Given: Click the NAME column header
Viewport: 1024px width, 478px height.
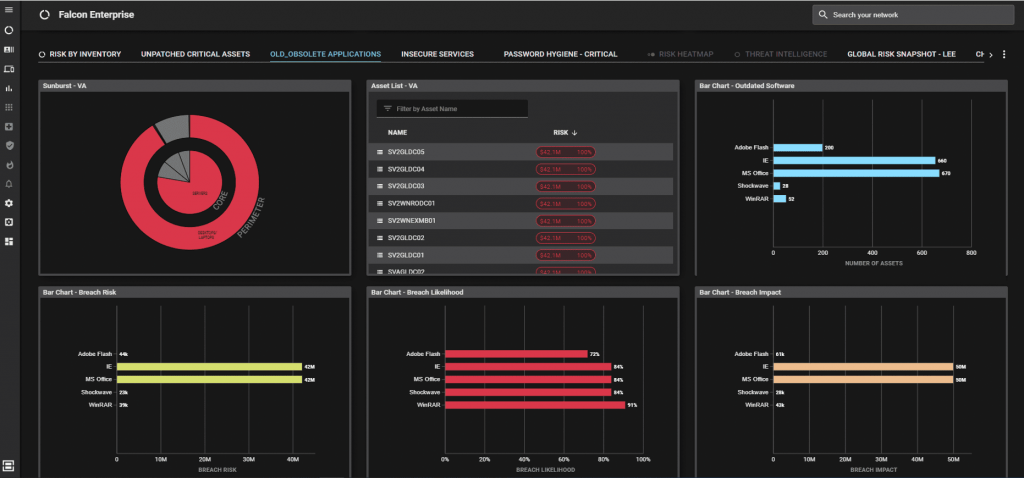Looking at the screenshot, I should [x=398, y=133].
